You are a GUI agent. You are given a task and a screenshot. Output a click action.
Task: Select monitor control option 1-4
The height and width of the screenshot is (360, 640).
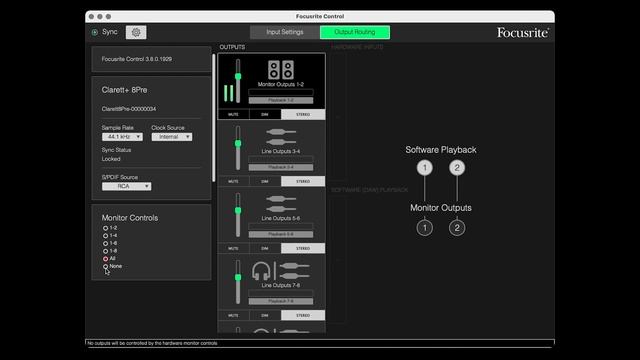click(105, 236)
